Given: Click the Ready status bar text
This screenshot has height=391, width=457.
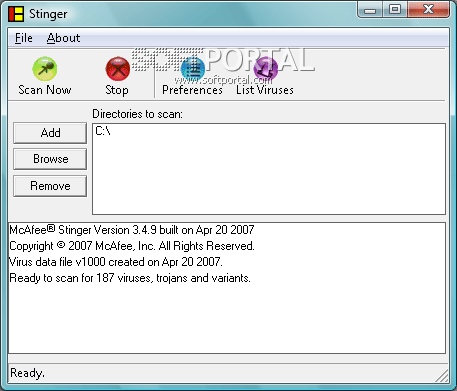Looking at the screenshot, I should (x=27, y=373).
